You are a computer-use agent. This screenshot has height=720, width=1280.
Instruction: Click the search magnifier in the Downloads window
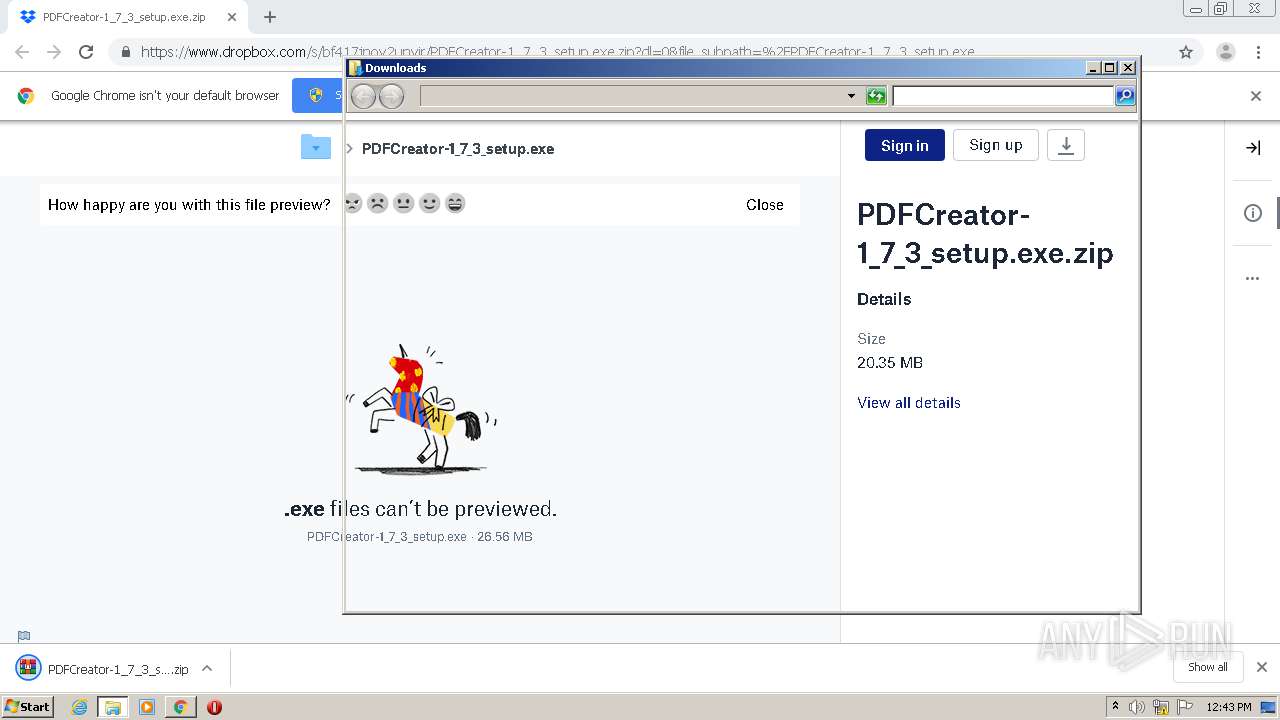tap(1125, 96)
